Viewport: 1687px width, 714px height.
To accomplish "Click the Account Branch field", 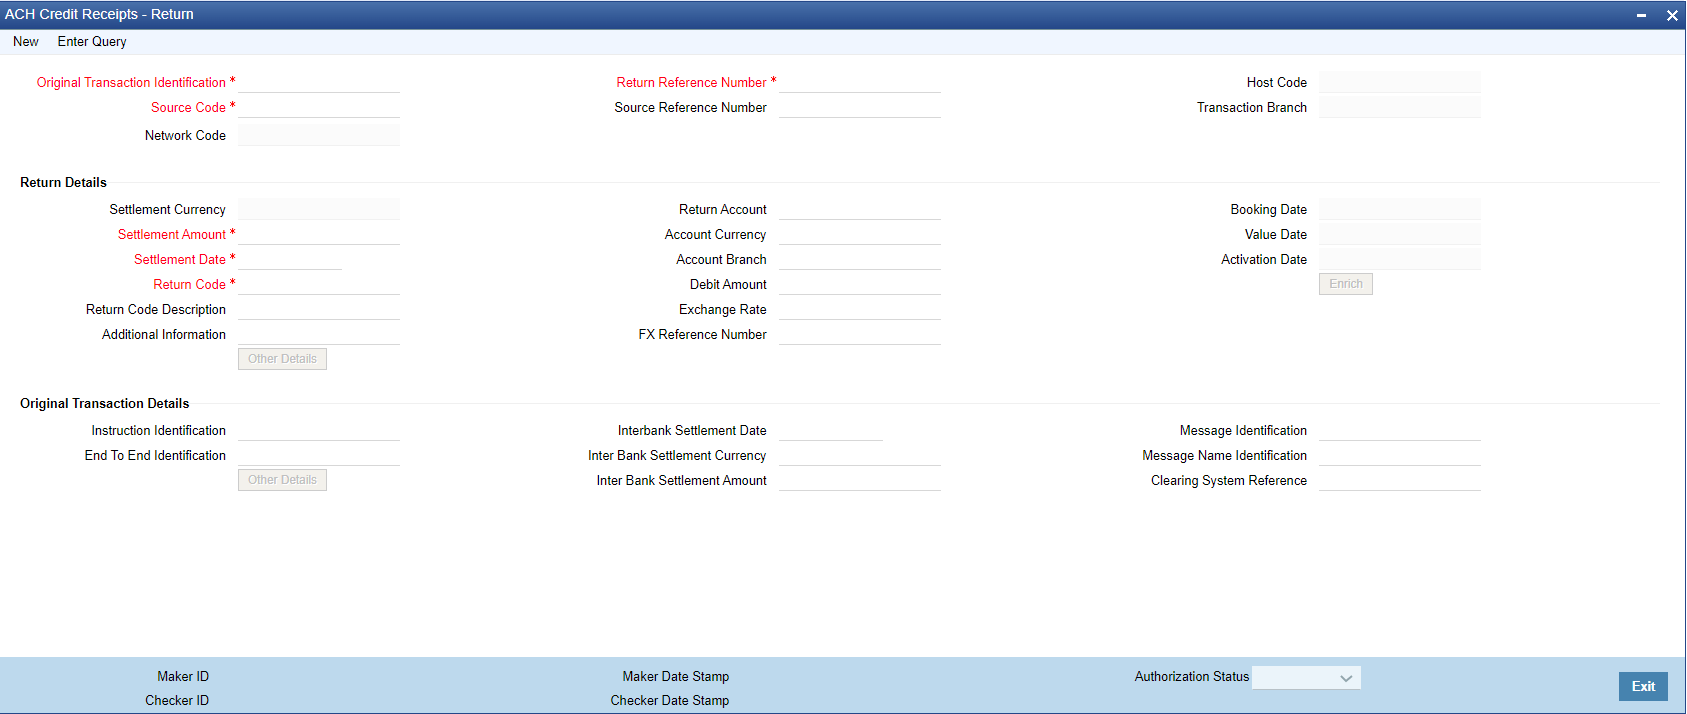I will point(860,259).
